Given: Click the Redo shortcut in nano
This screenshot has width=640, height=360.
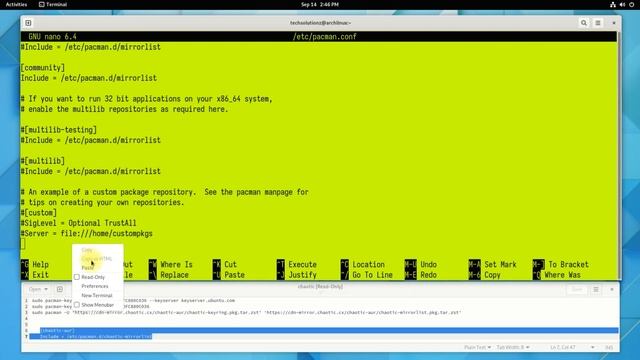Looking at the screenshot, I should point(421,275).
